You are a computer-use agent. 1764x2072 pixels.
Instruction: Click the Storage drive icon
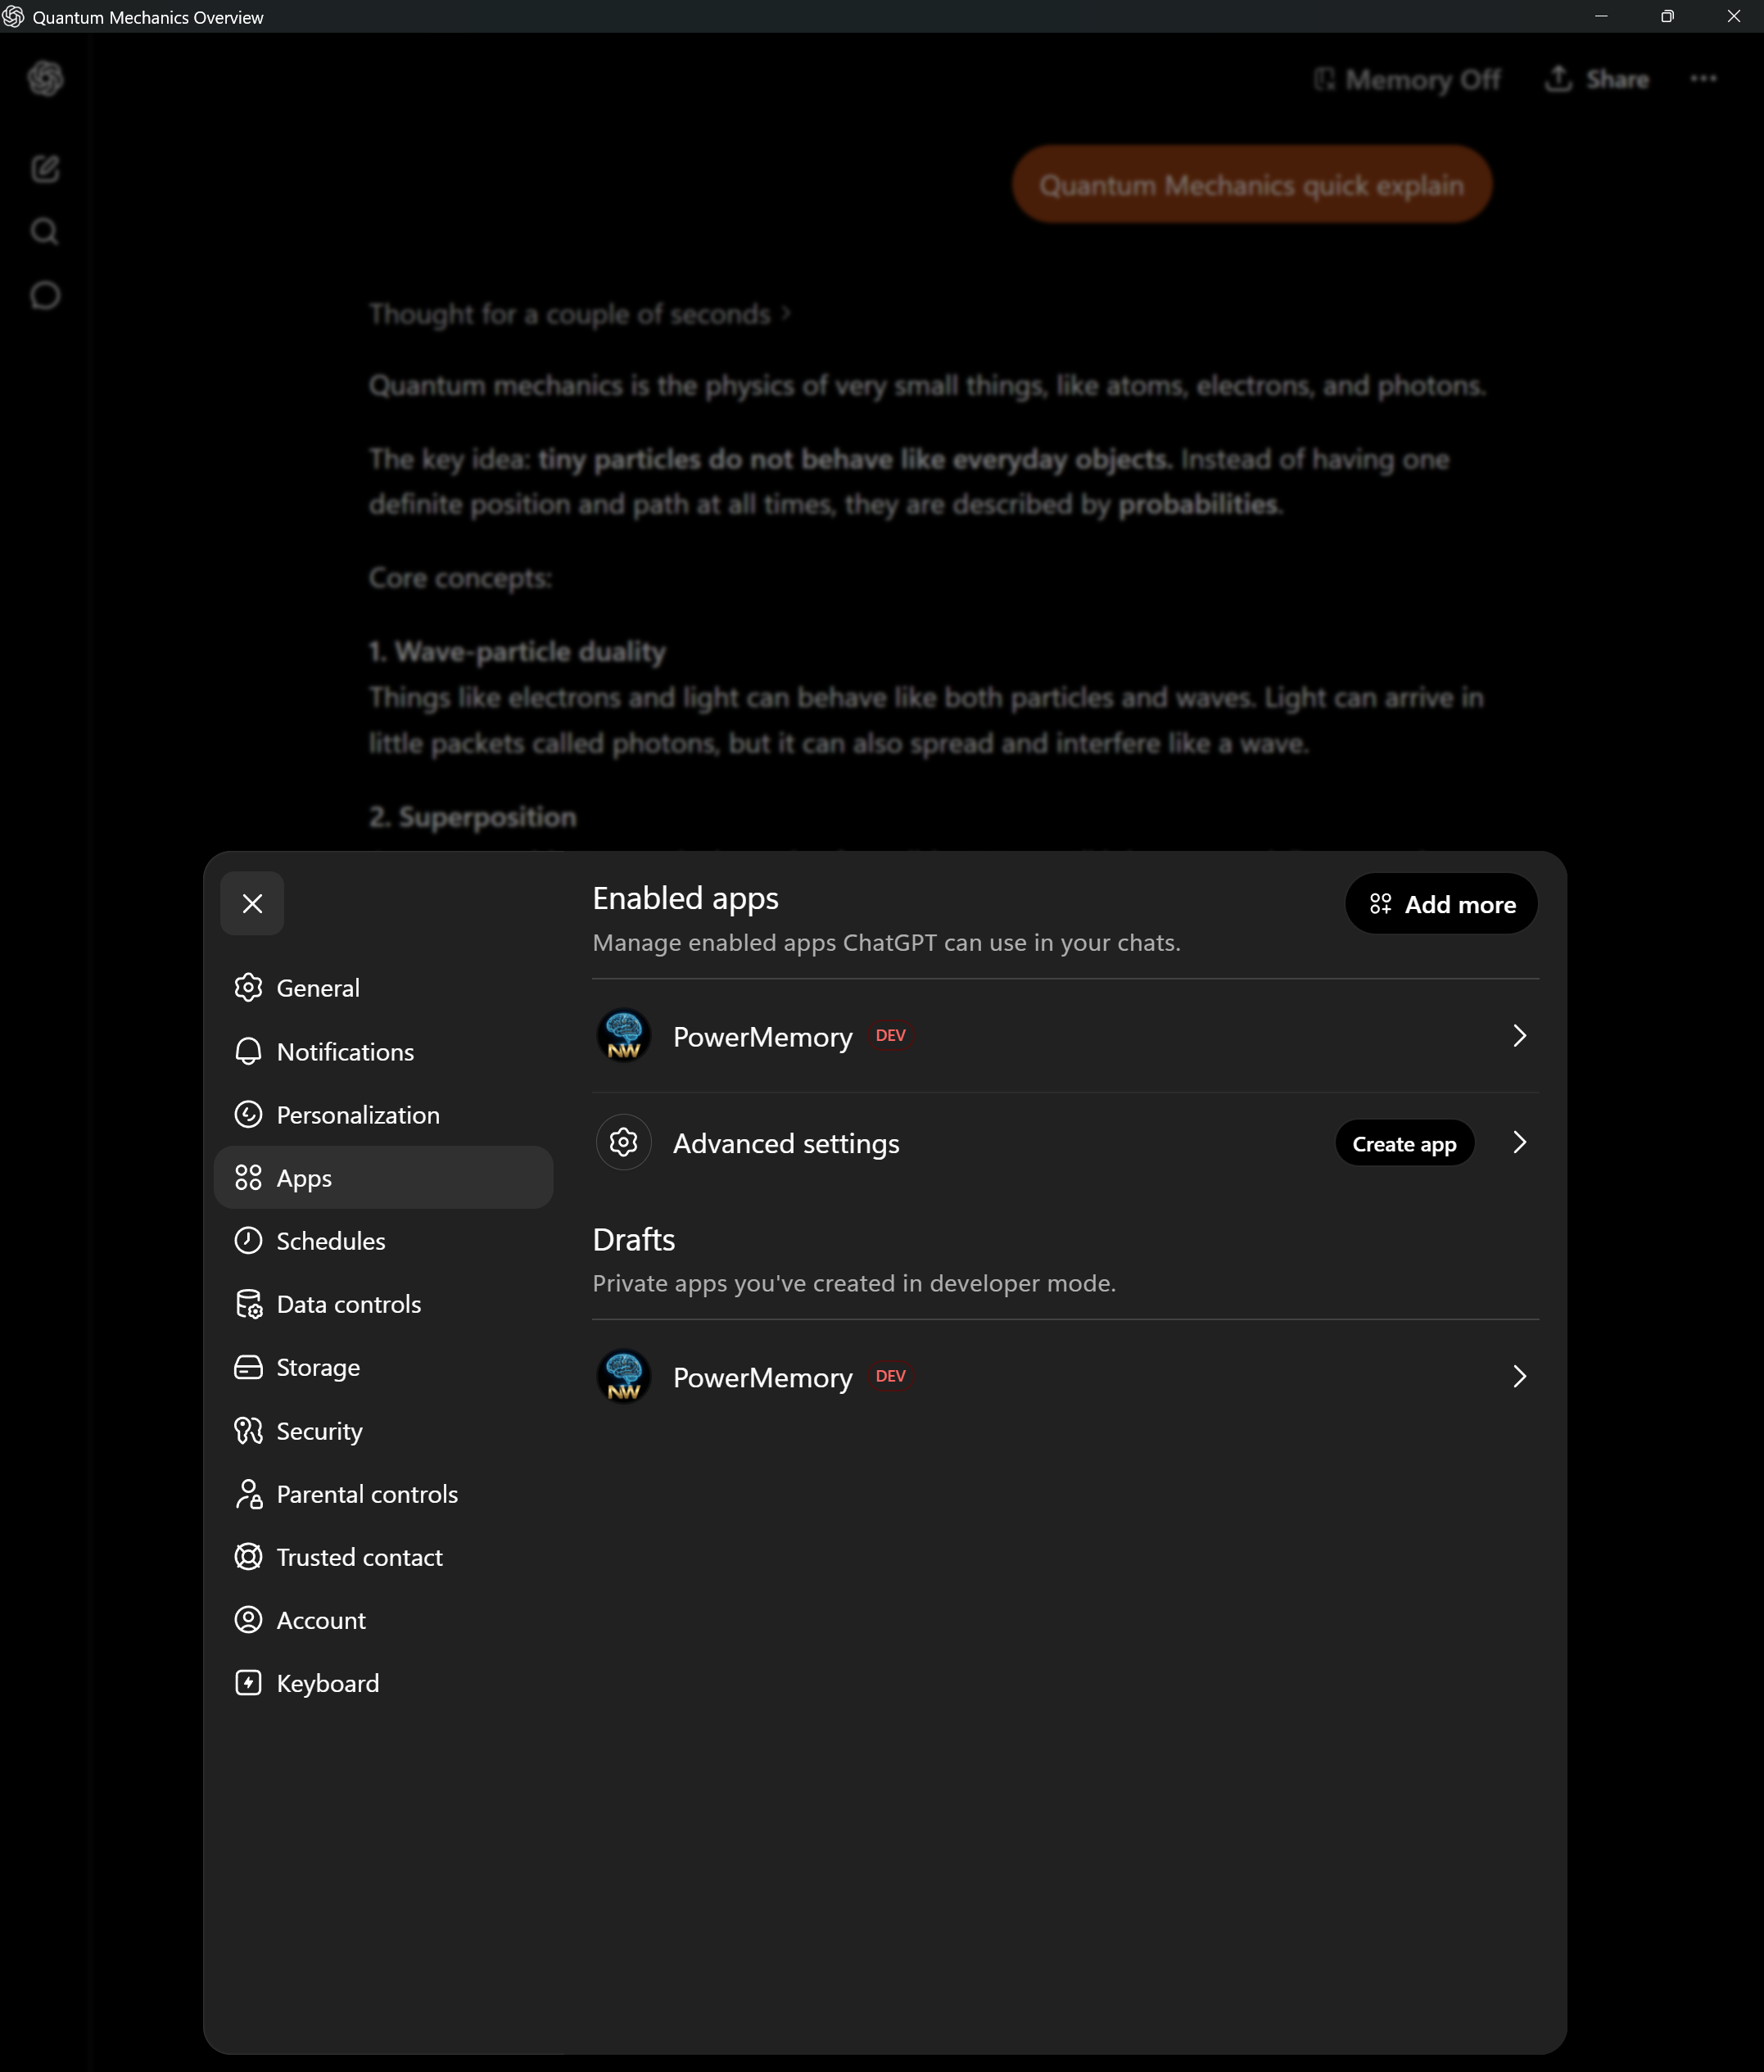[x=248, y=1367]
